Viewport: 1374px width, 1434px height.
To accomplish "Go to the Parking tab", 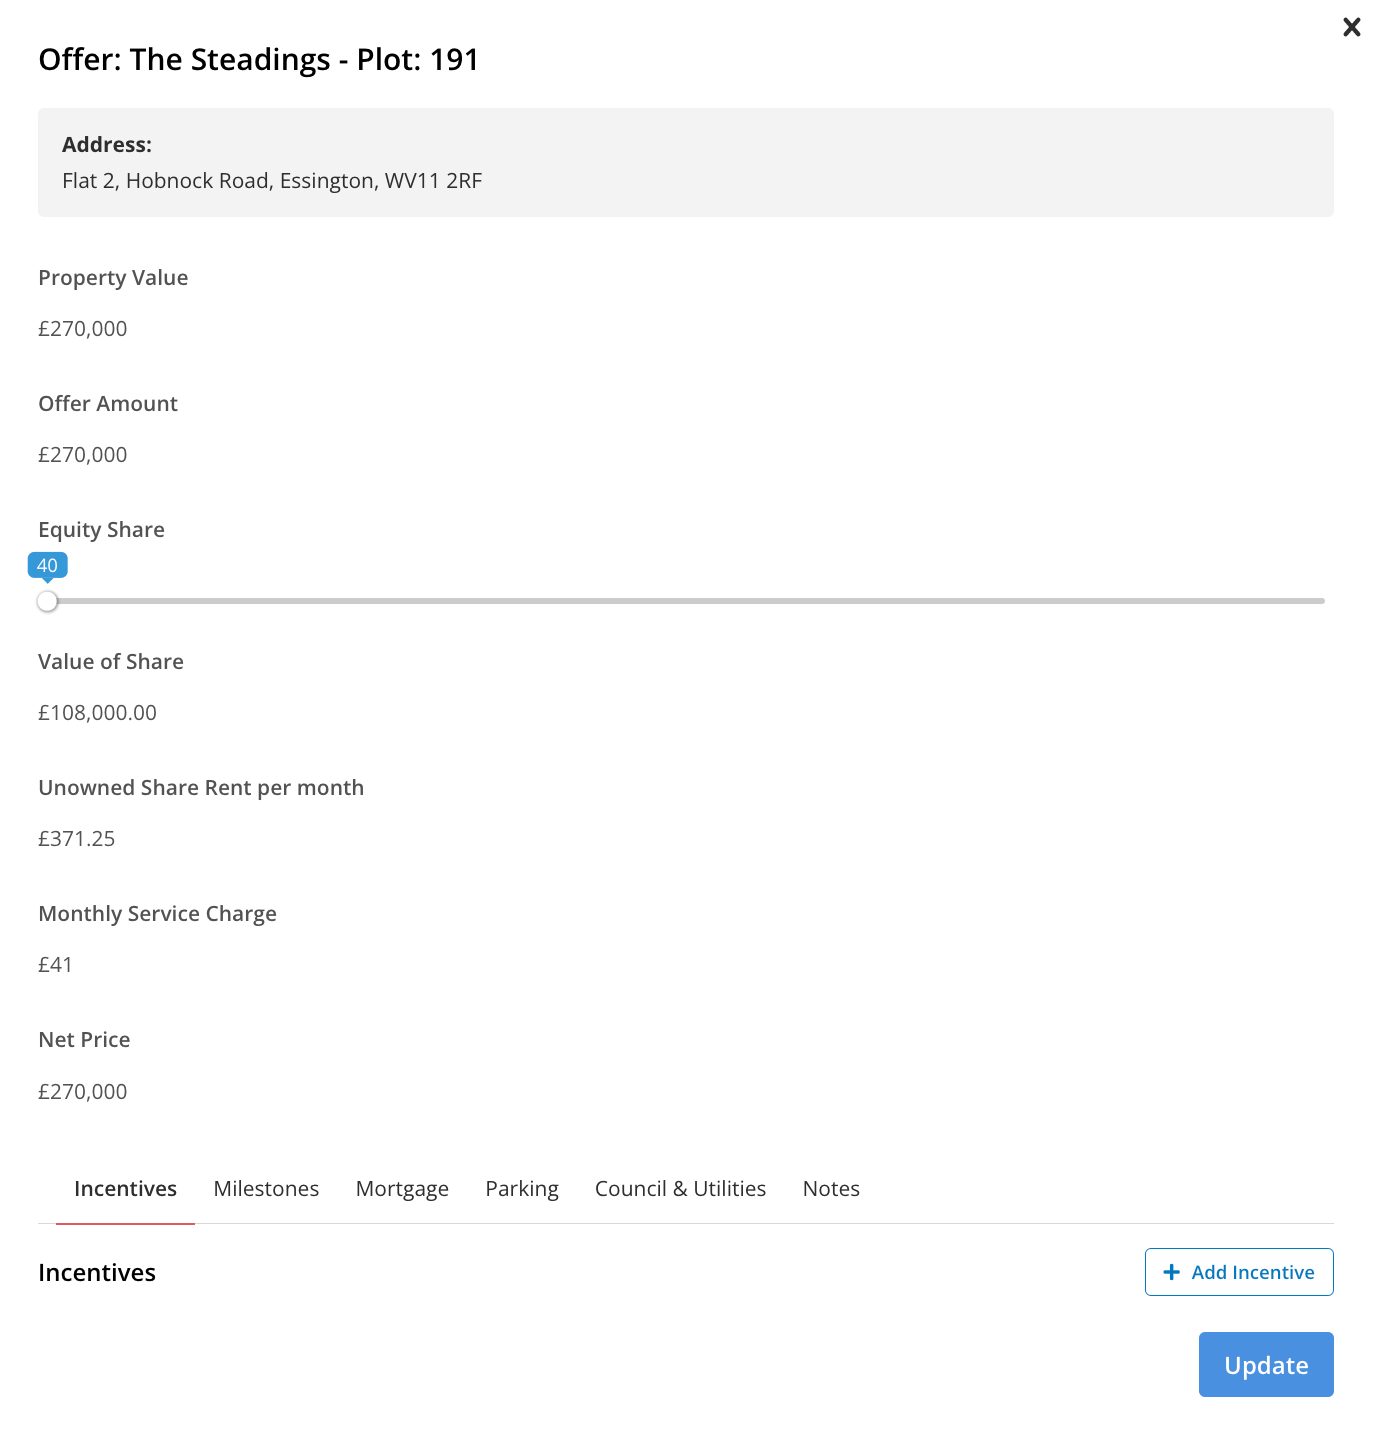I will click(x=521, y=1189).
